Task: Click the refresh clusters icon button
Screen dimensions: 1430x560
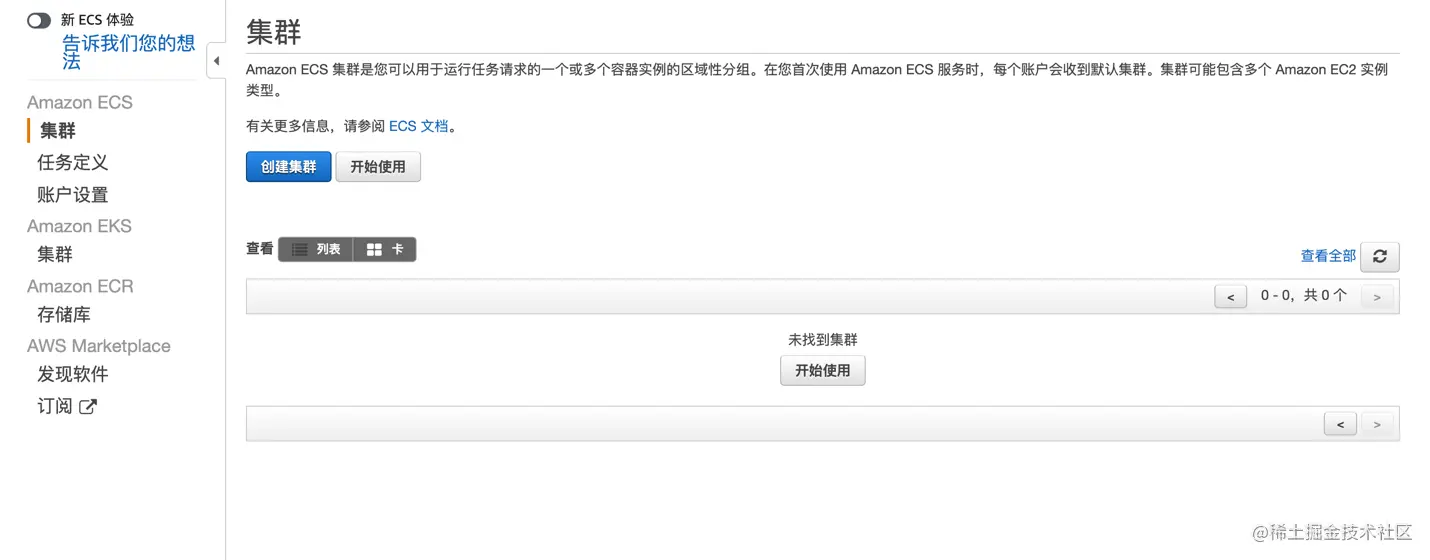Action: [1379, 257]
